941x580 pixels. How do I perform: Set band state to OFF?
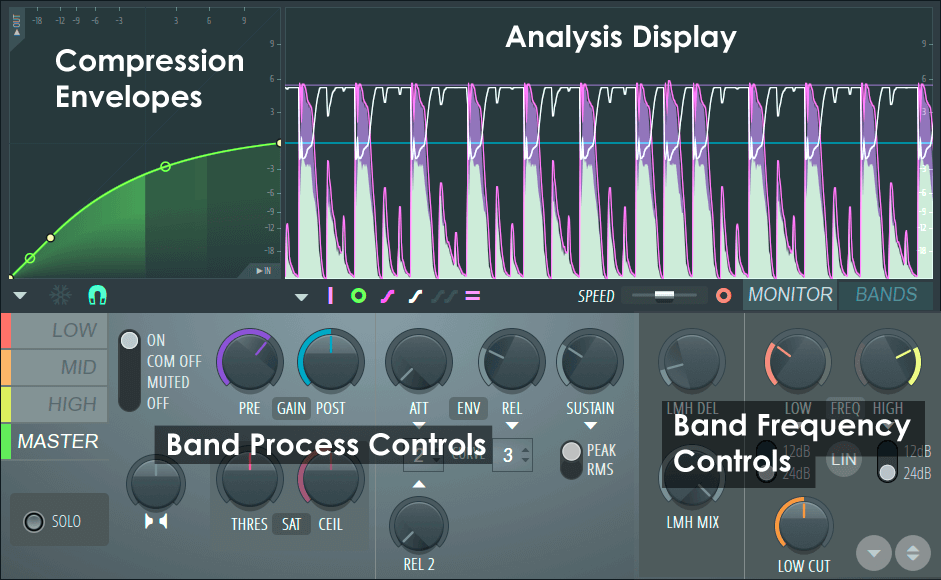[158, 403]
